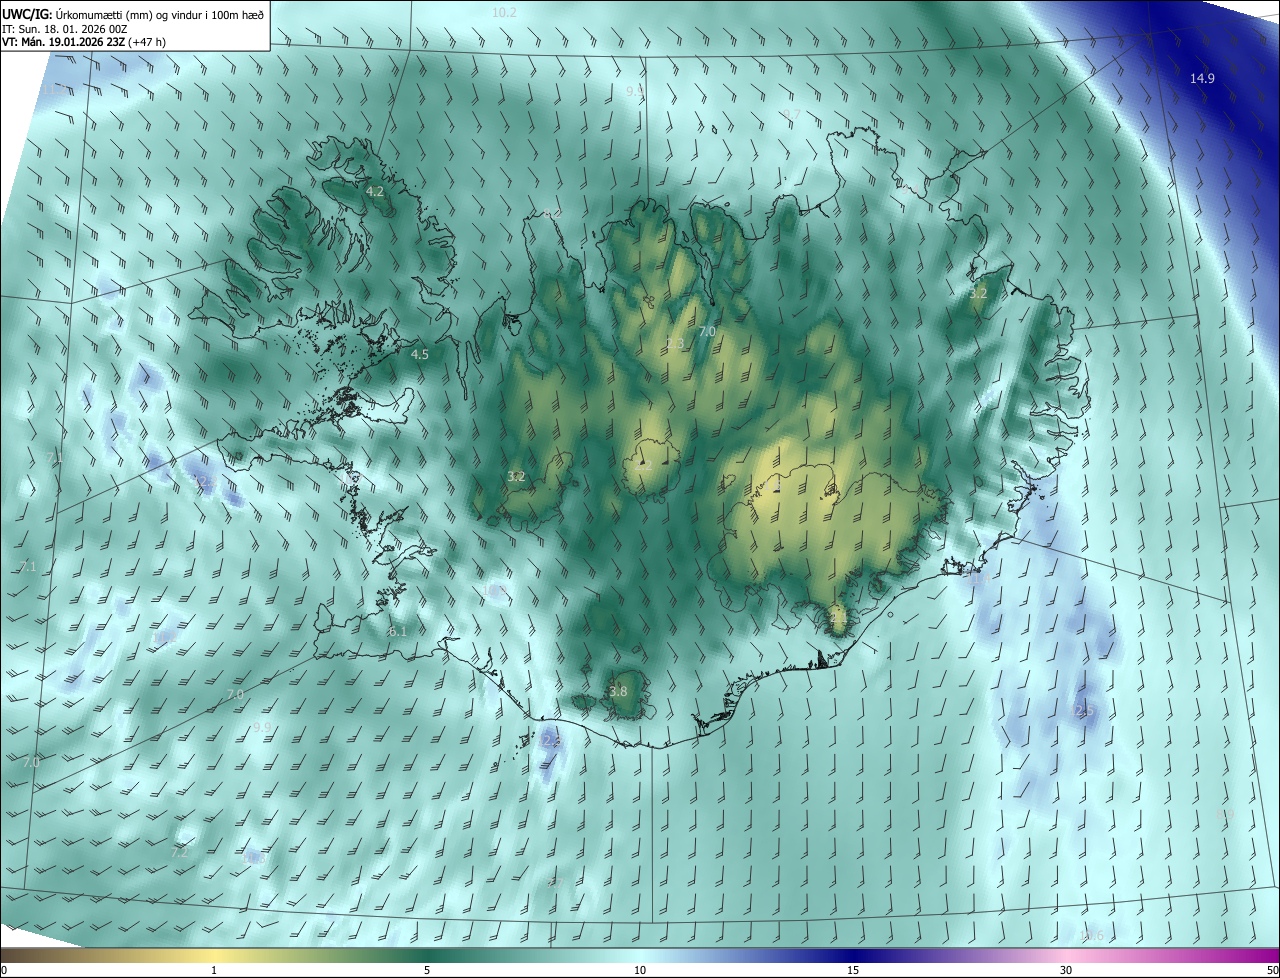1280x978 pixels.
Task: Click the 4.5 value label on the map
Action: click(420, 354)
